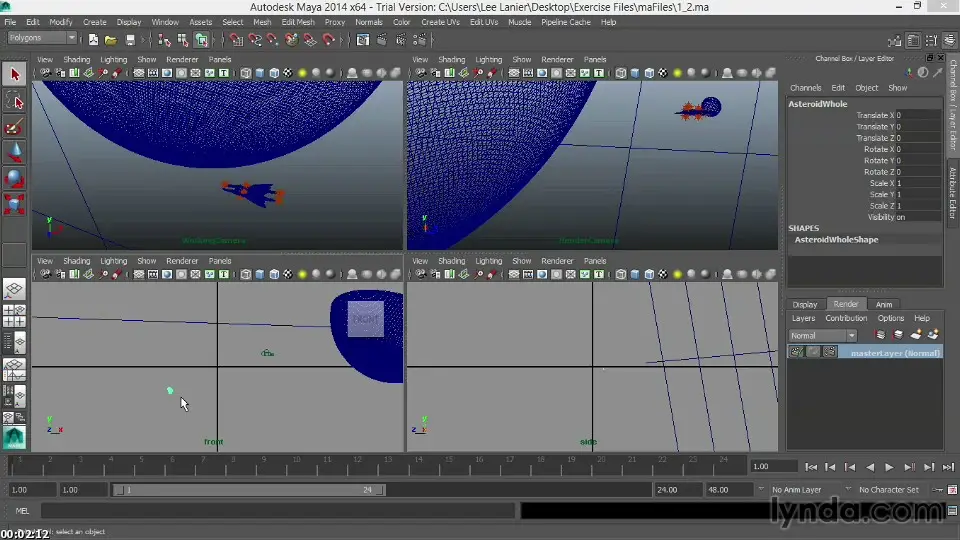Select the arrow Select tool in toolbox

pyautogui.click(x=15, y=74)
